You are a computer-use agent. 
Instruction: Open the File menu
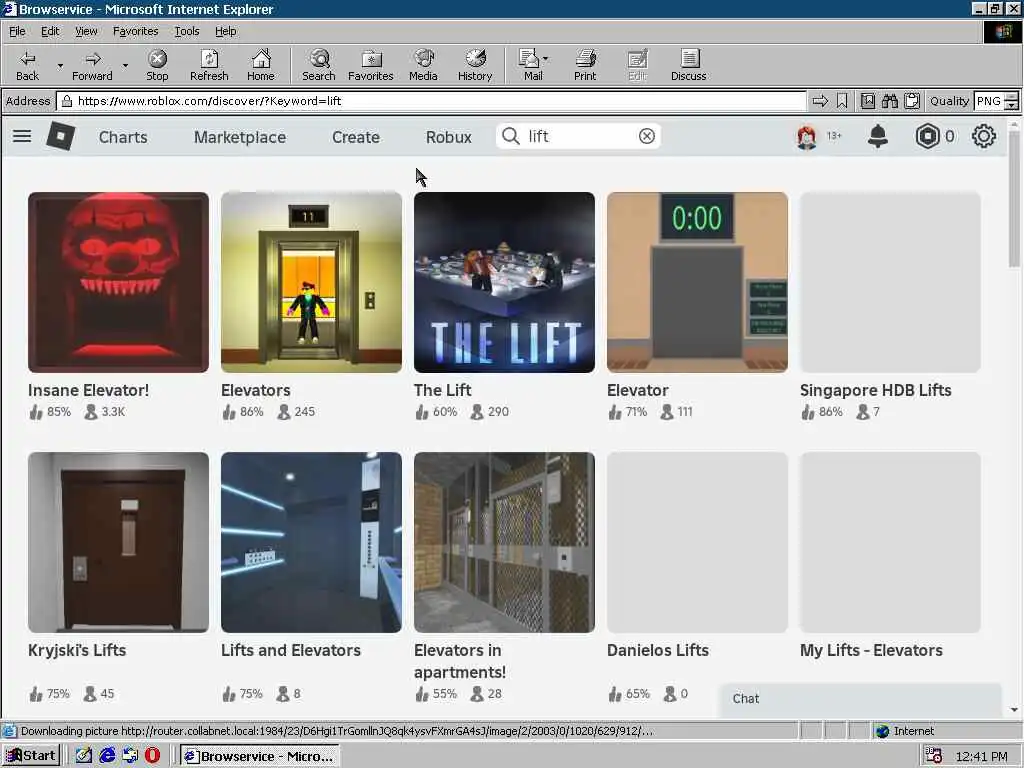coord(17,31)
